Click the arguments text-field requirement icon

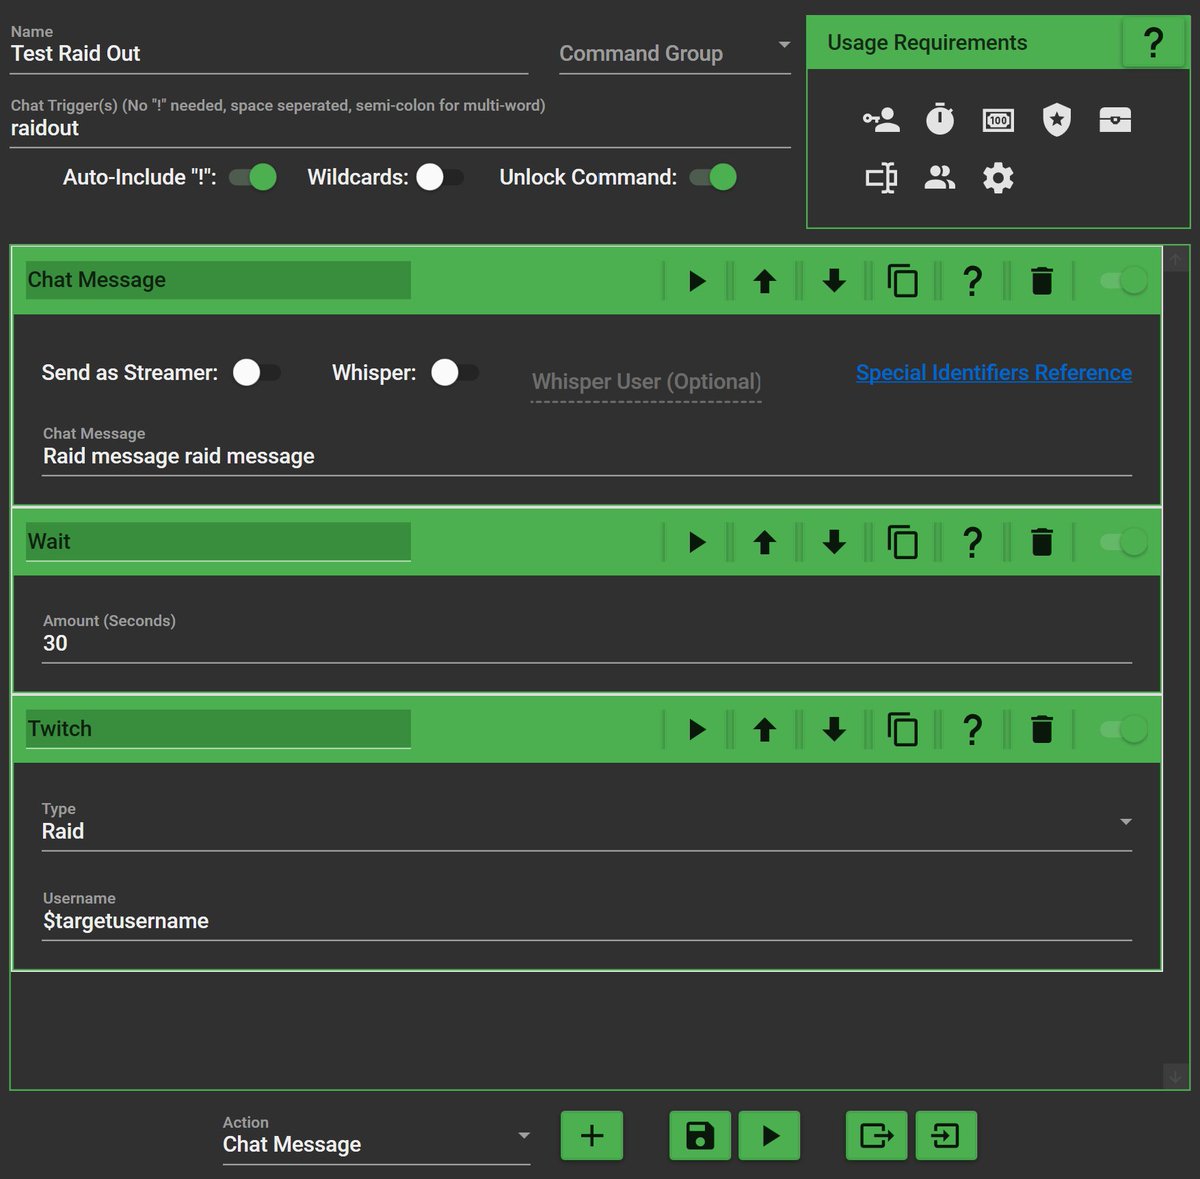click(x=881, y=178)
